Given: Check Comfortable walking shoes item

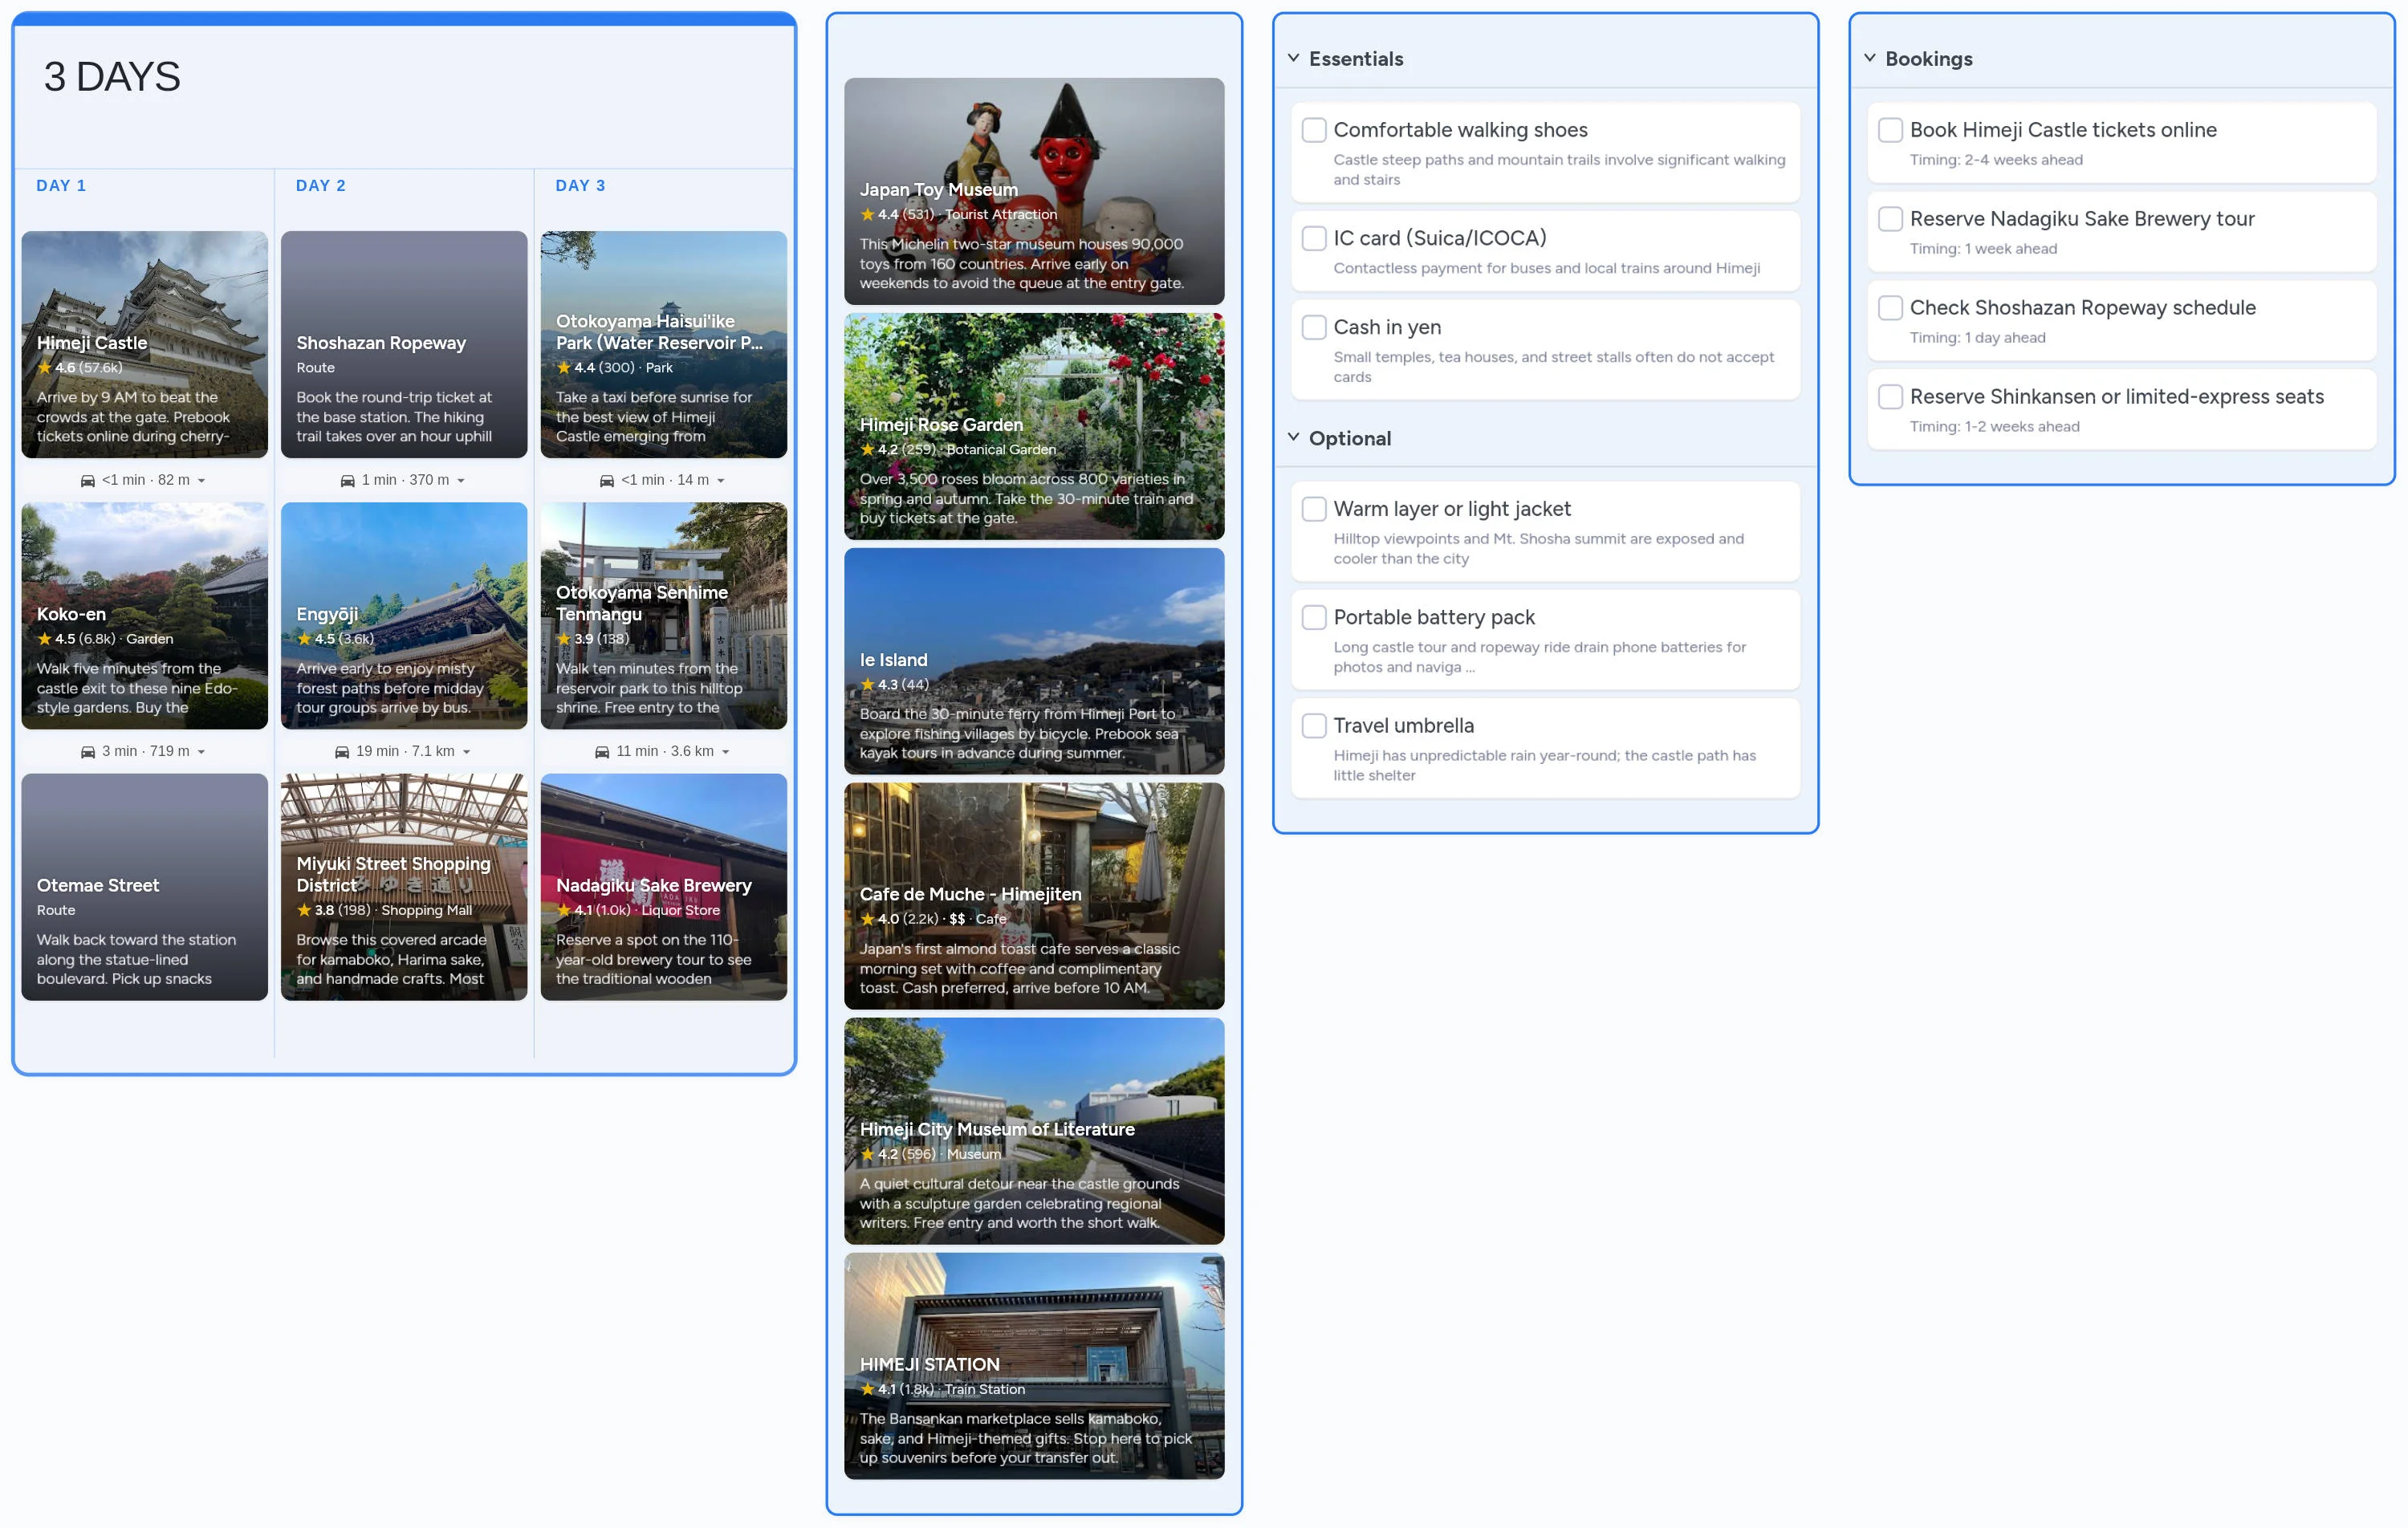Looking at the screenshot, I should point(1314,130).
